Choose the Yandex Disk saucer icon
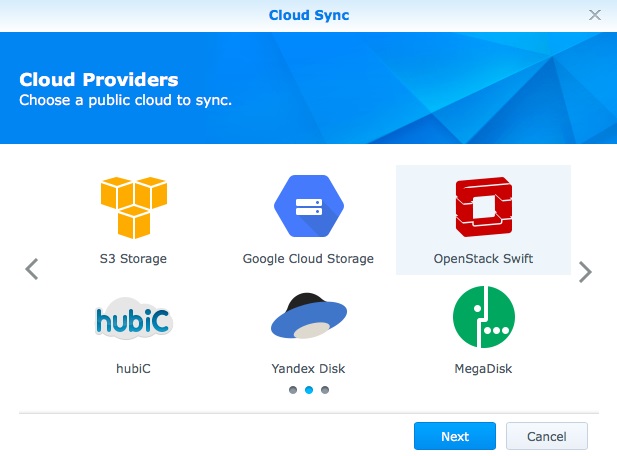 pyautogui.click(x=309, y=316)
